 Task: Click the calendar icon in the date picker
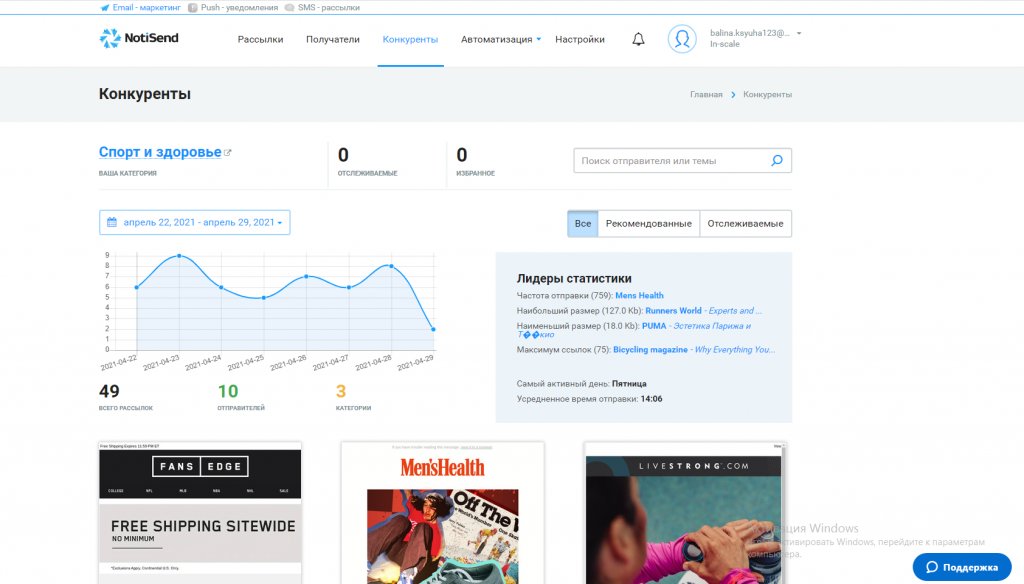111,222
